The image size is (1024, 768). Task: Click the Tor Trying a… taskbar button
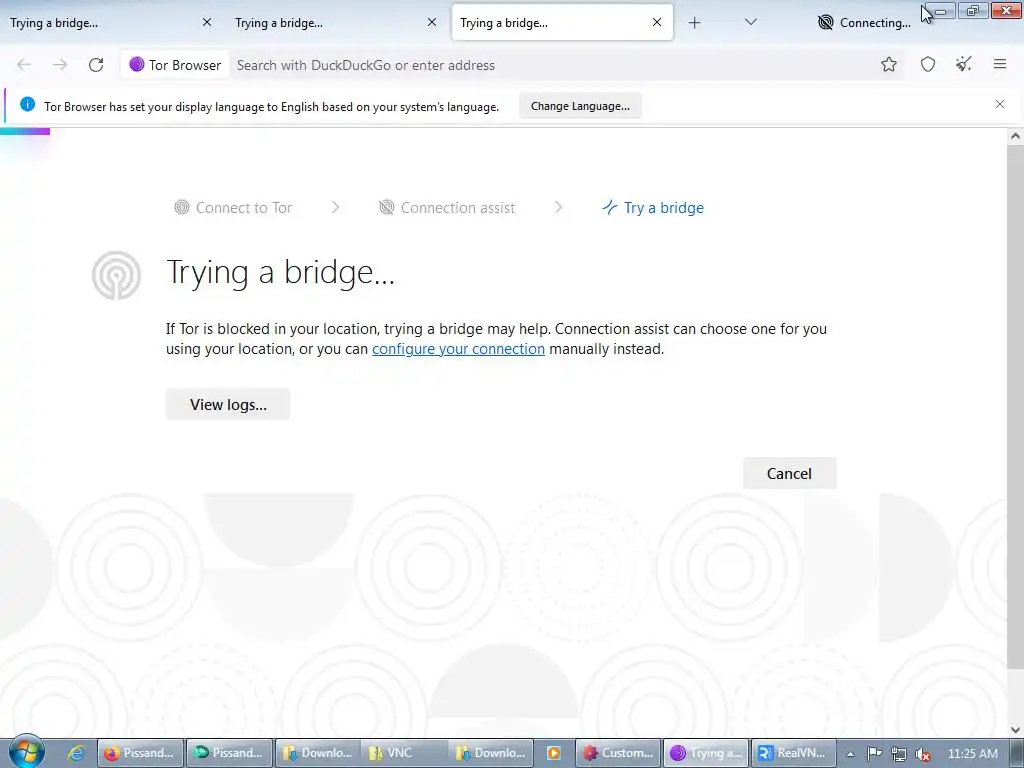[x=706, y=753]
